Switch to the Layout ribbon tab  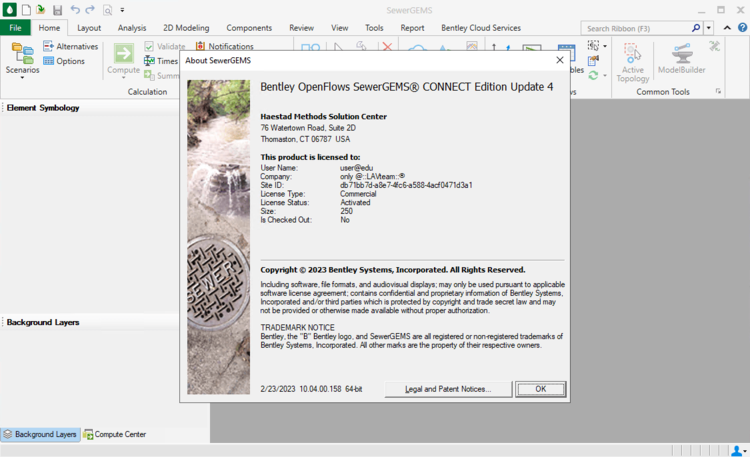[89, 28]
